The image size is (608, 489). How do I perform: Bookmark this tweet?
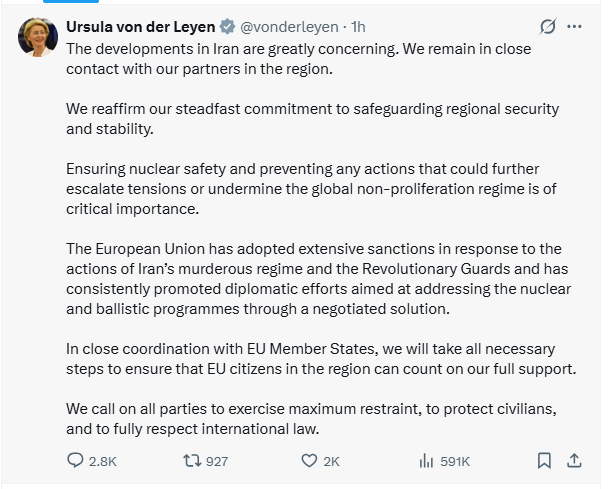click(x=544, y=461)
